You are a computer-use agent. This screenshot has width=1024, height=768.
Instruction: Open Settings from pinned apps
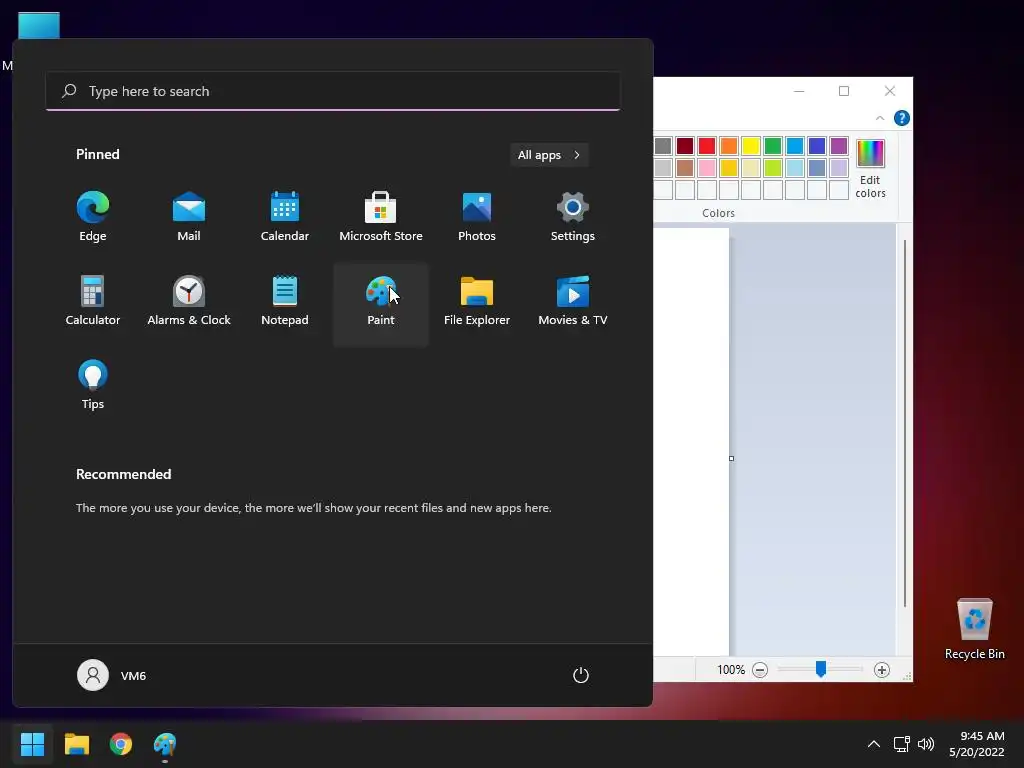coord(573,217)
